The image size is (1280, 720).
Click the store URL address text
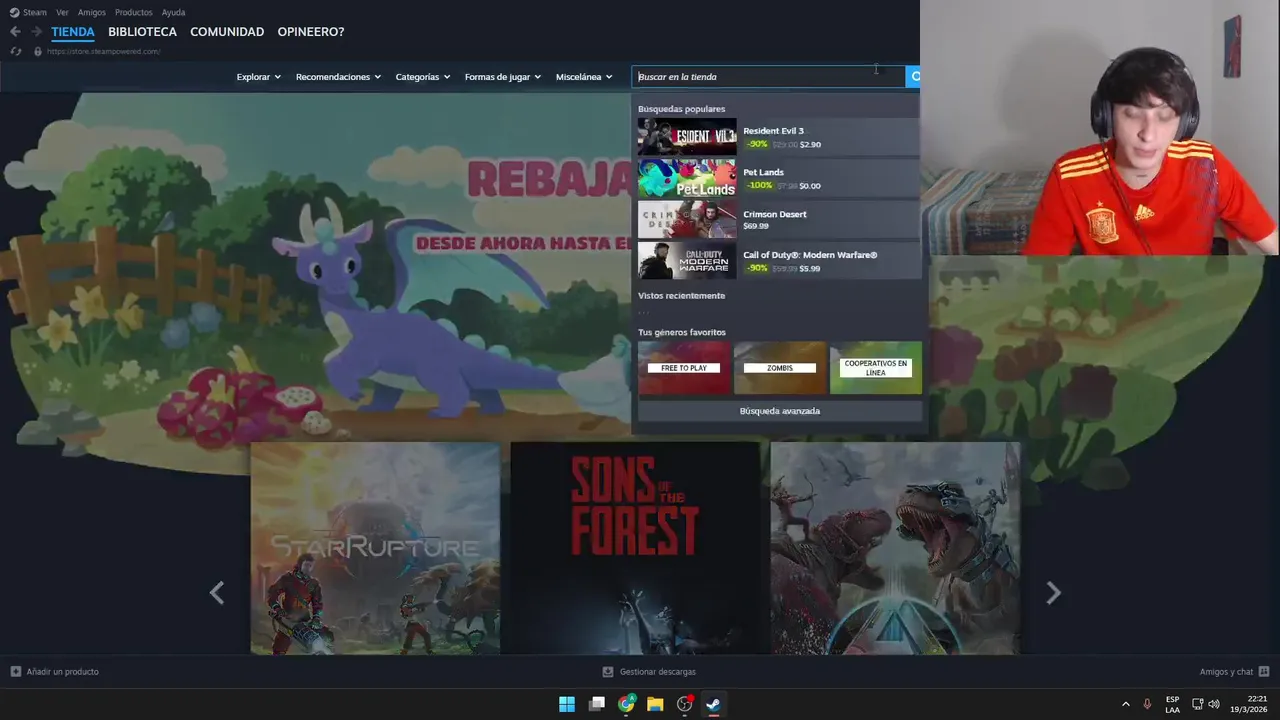tap(103, 51)
